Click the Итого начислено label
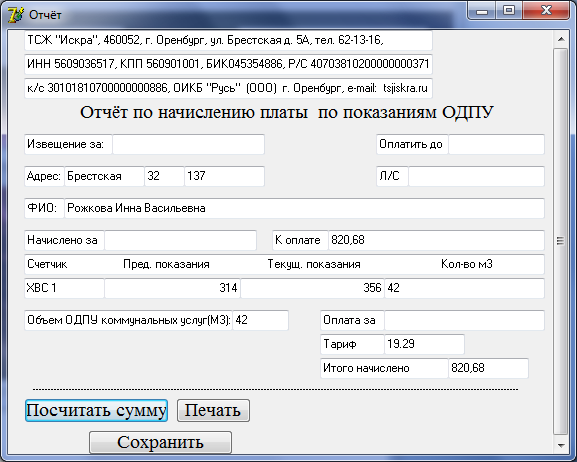This screenshot has width=577, height=462. 384,368
